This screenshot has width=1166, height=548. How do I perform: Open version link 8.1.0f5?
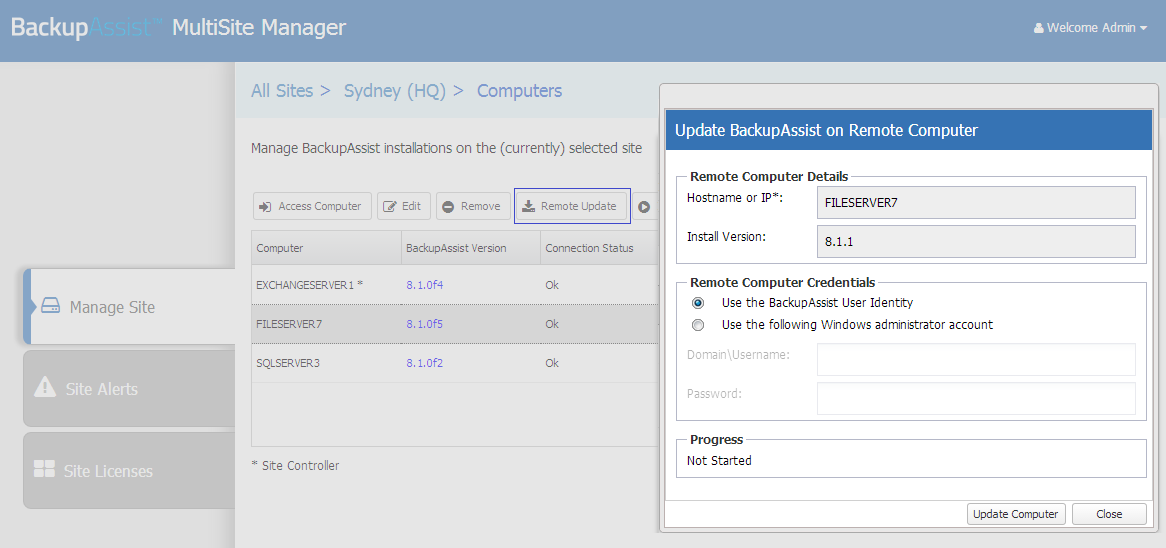tap(425, 324)
